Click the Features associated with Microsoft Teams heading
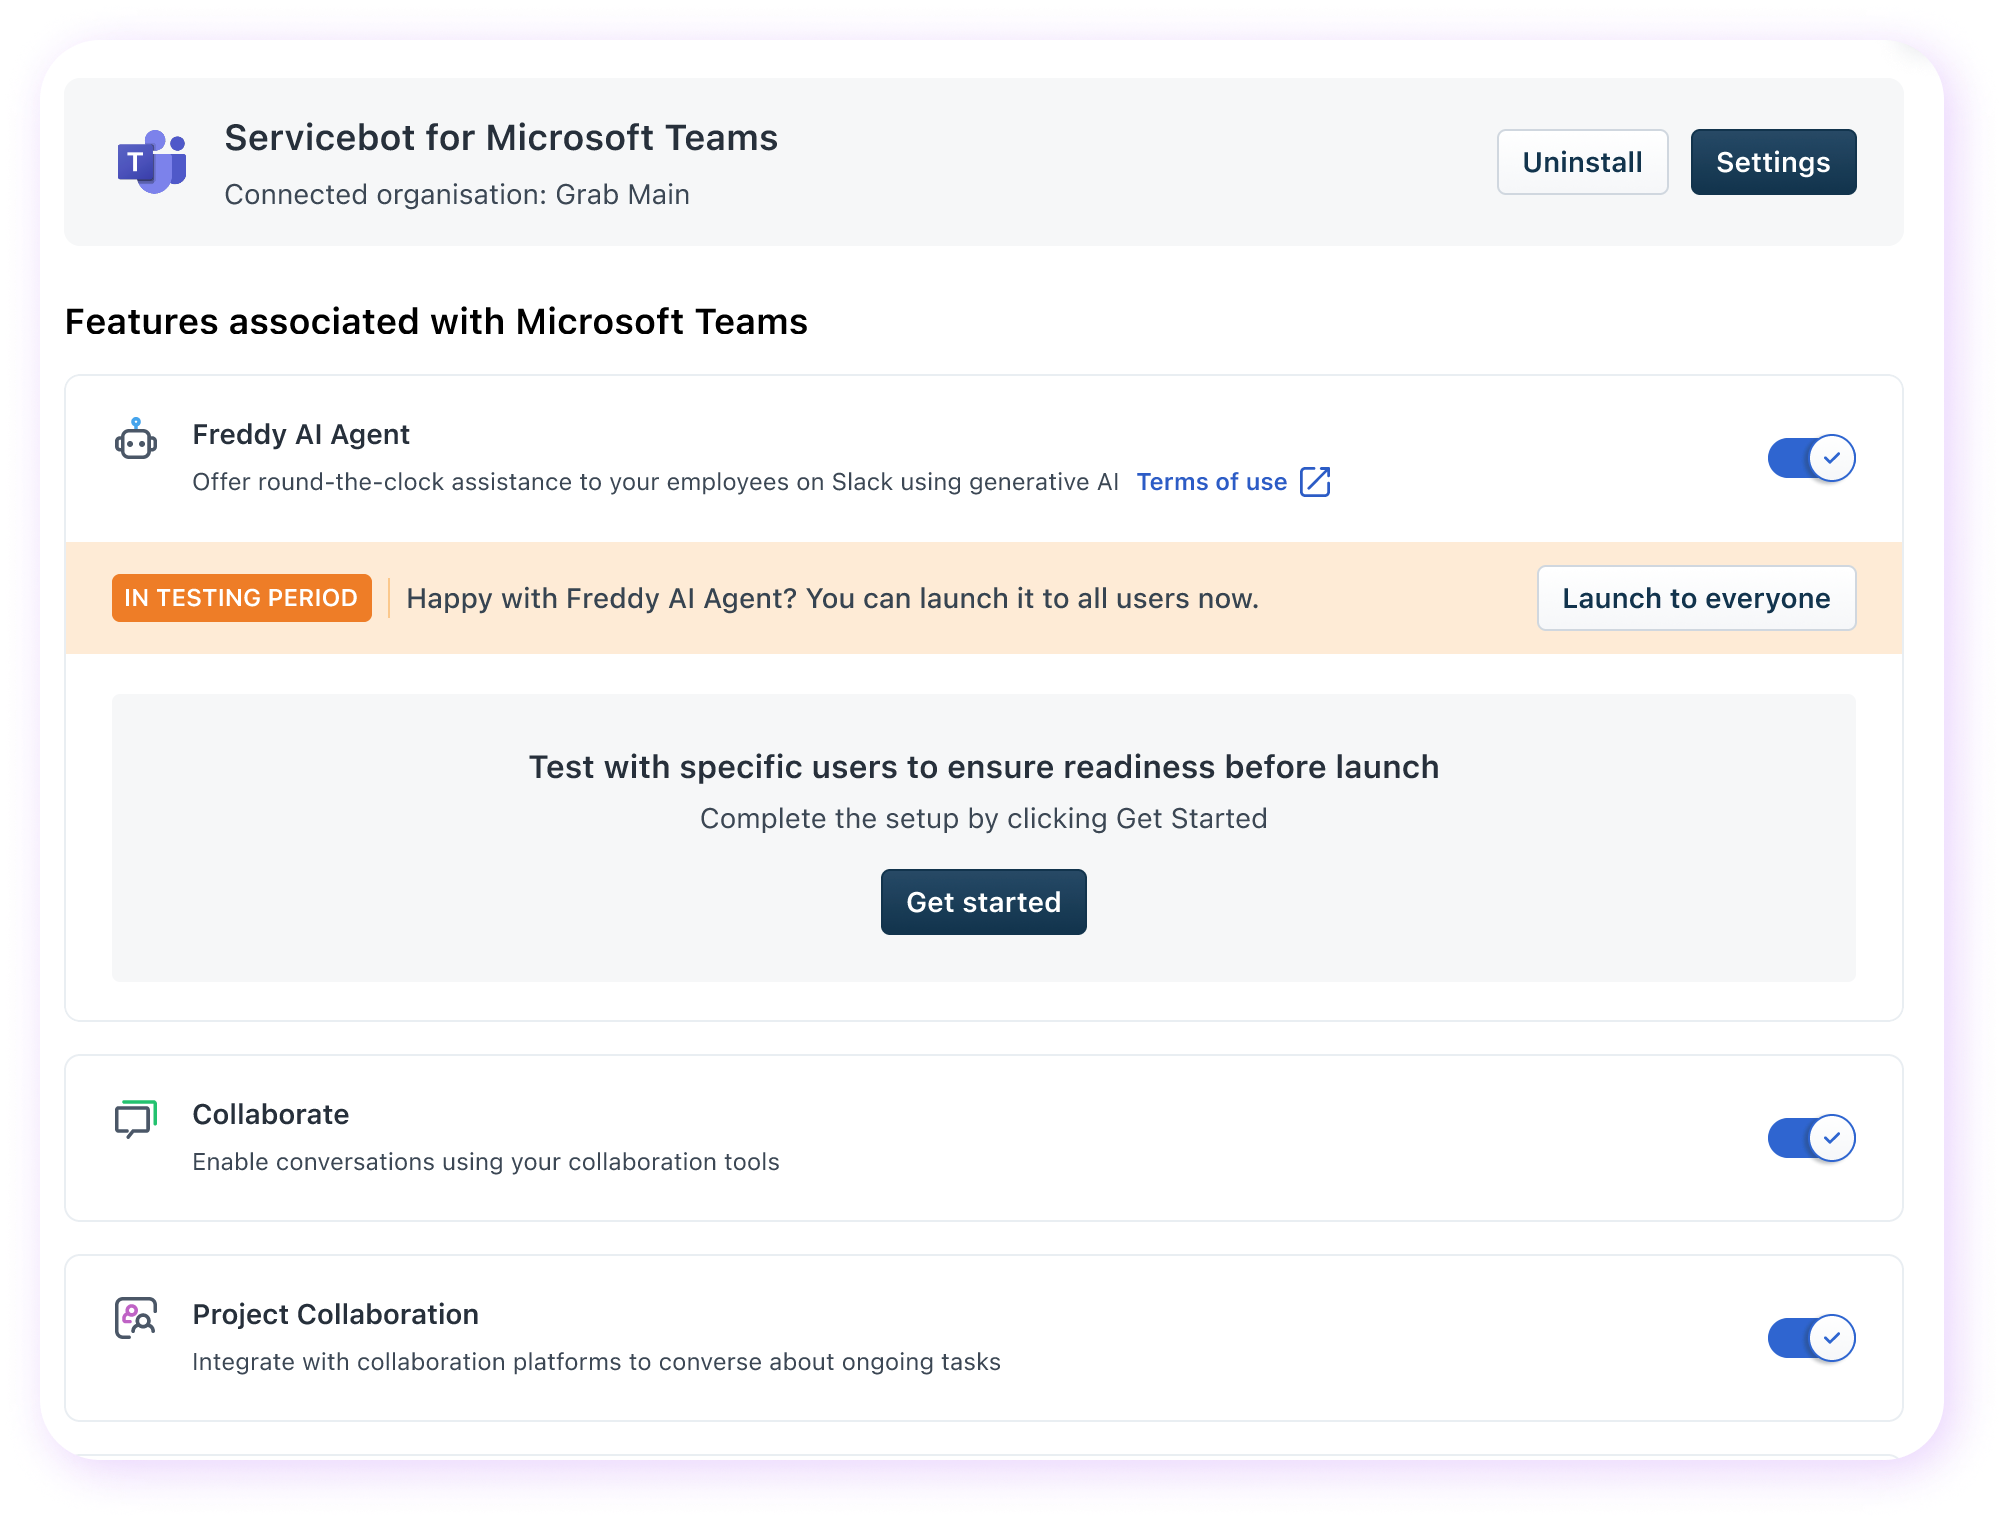This screenshot has height=1520, width=2004. pos(436,322)
